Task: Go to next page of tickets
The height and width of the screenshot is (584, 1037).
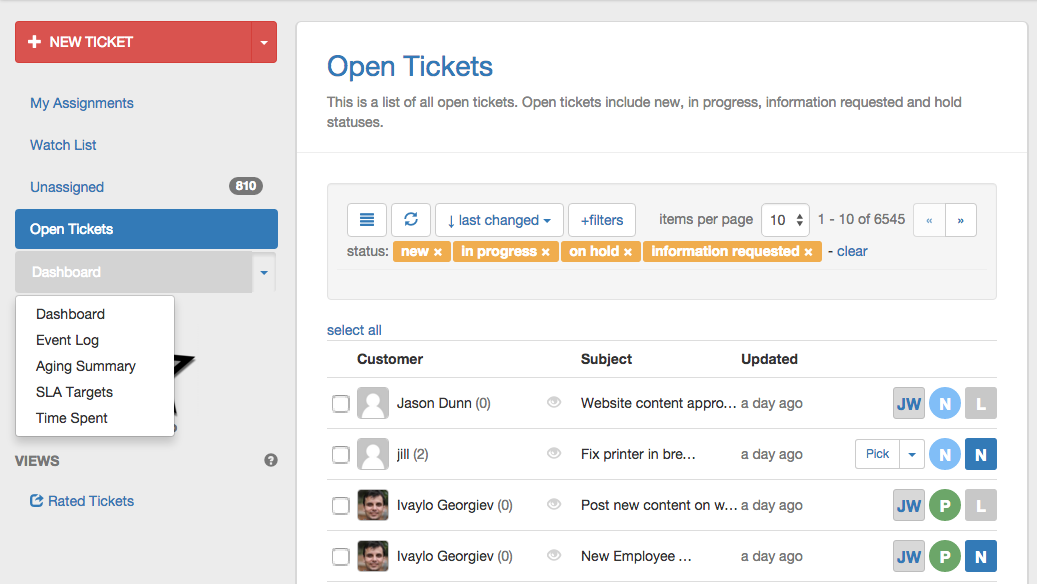Action: coord(961,220)
